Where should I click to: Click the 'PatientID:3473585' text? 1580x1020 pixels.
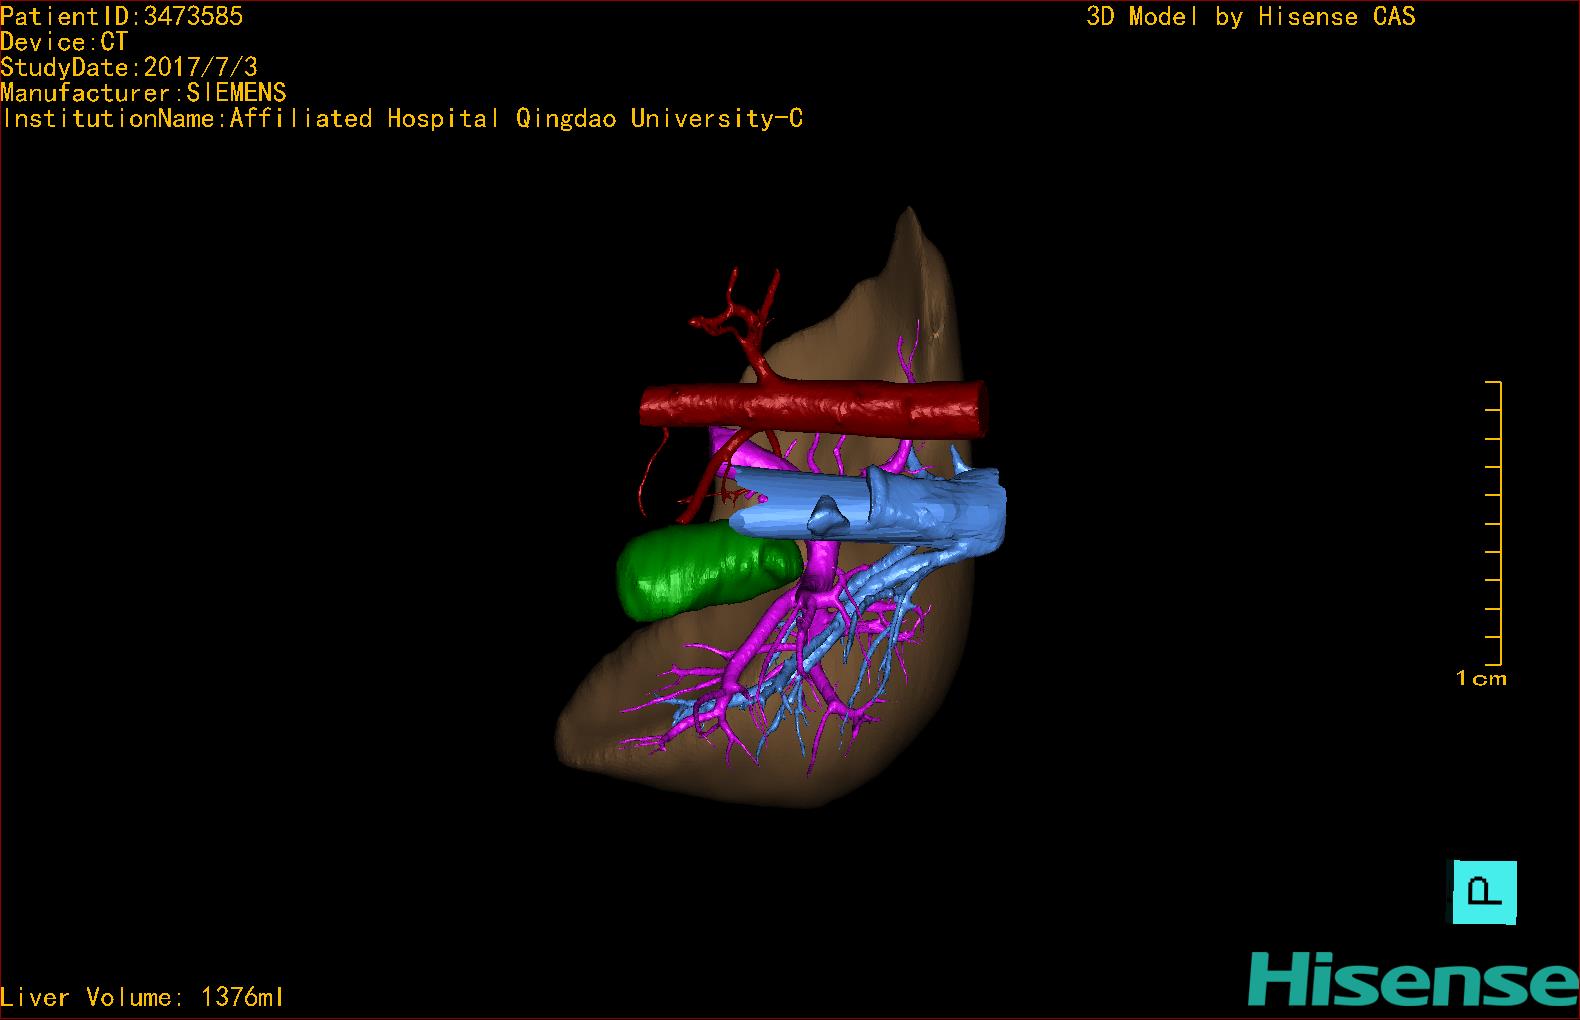point(121,16)
